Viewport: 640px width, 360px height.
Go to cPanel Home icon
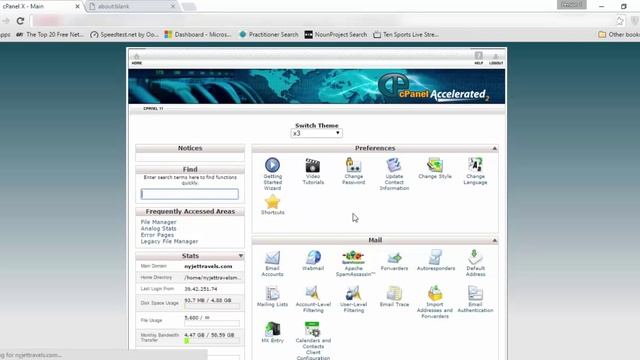tap(137, 59)
